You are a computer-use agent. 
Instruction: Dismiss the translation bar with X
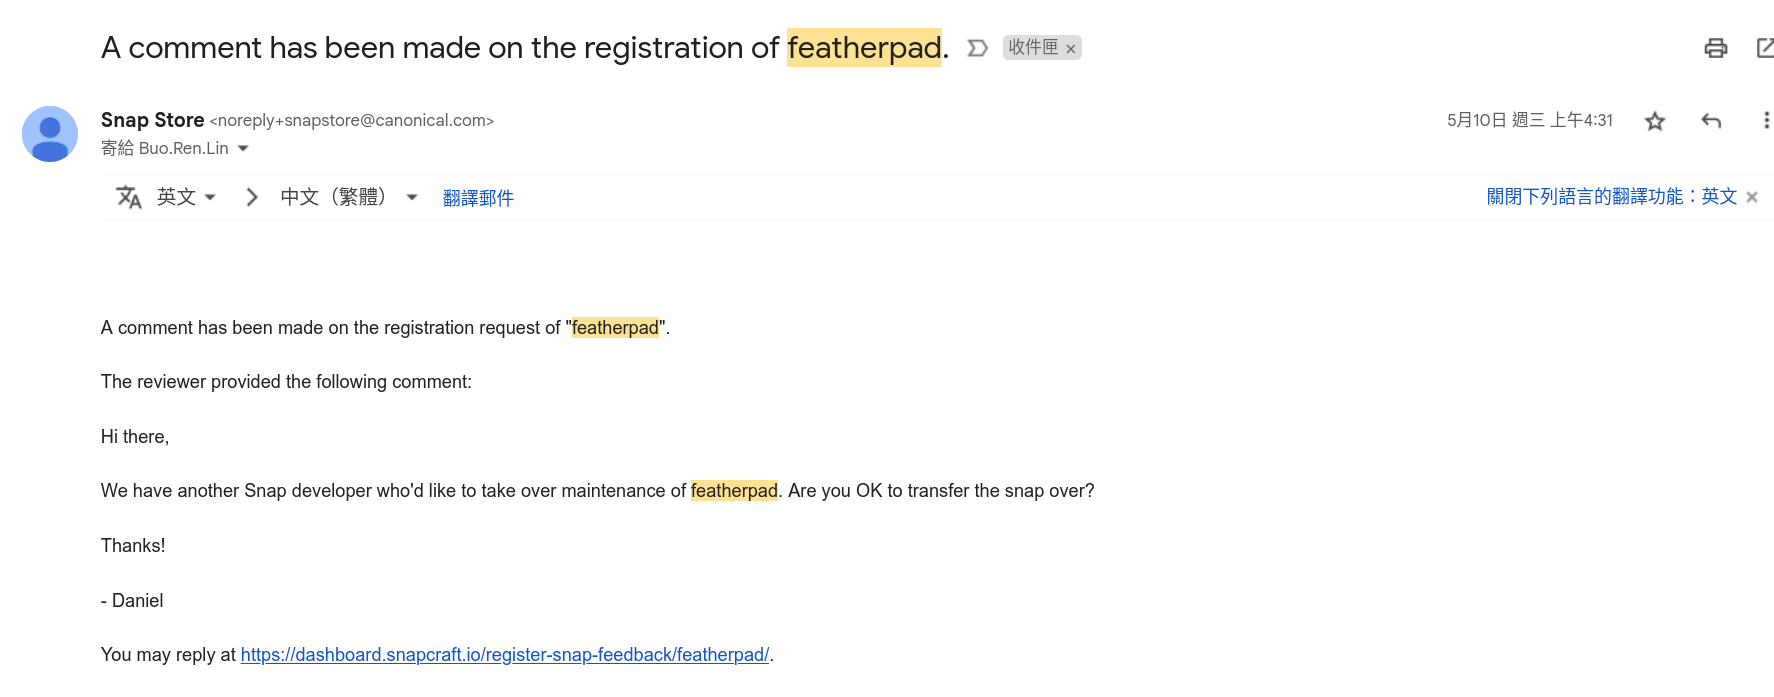[x=1752, y=197]
